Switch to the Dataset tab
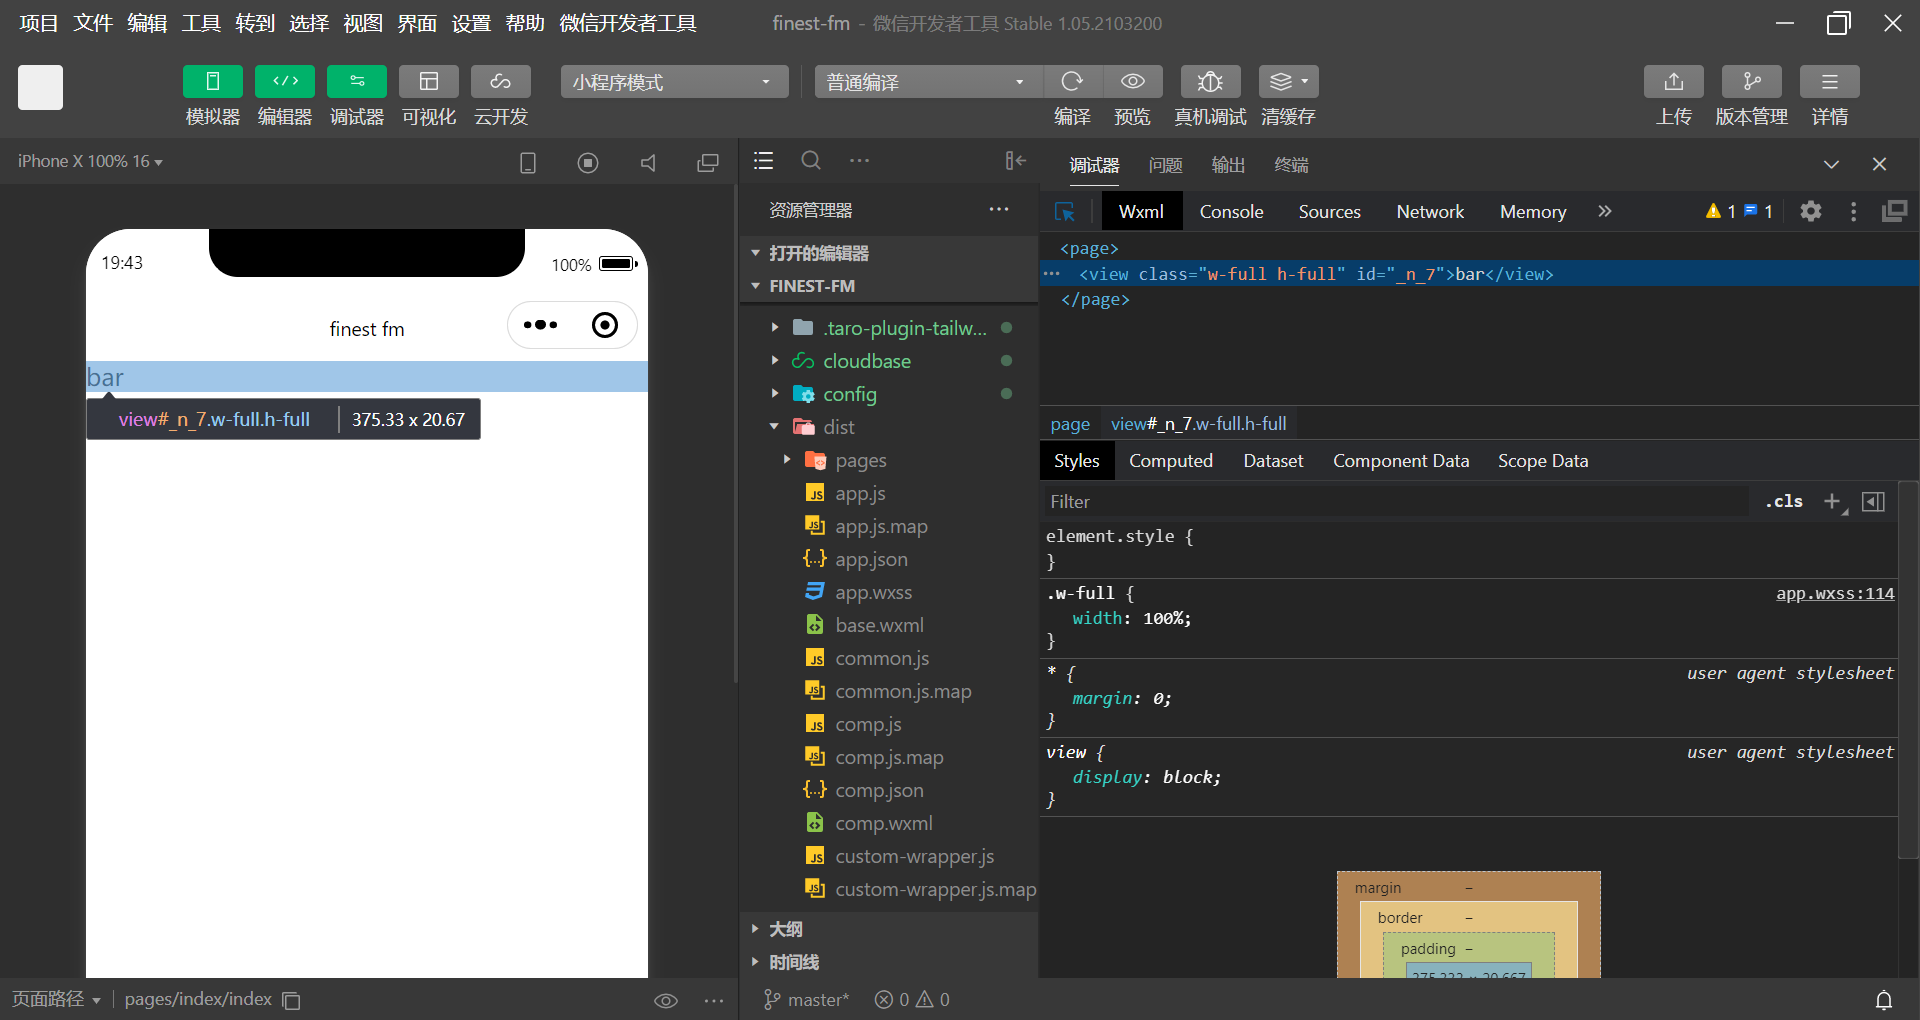1920x1020 pixels. [x=1273, y=461]
